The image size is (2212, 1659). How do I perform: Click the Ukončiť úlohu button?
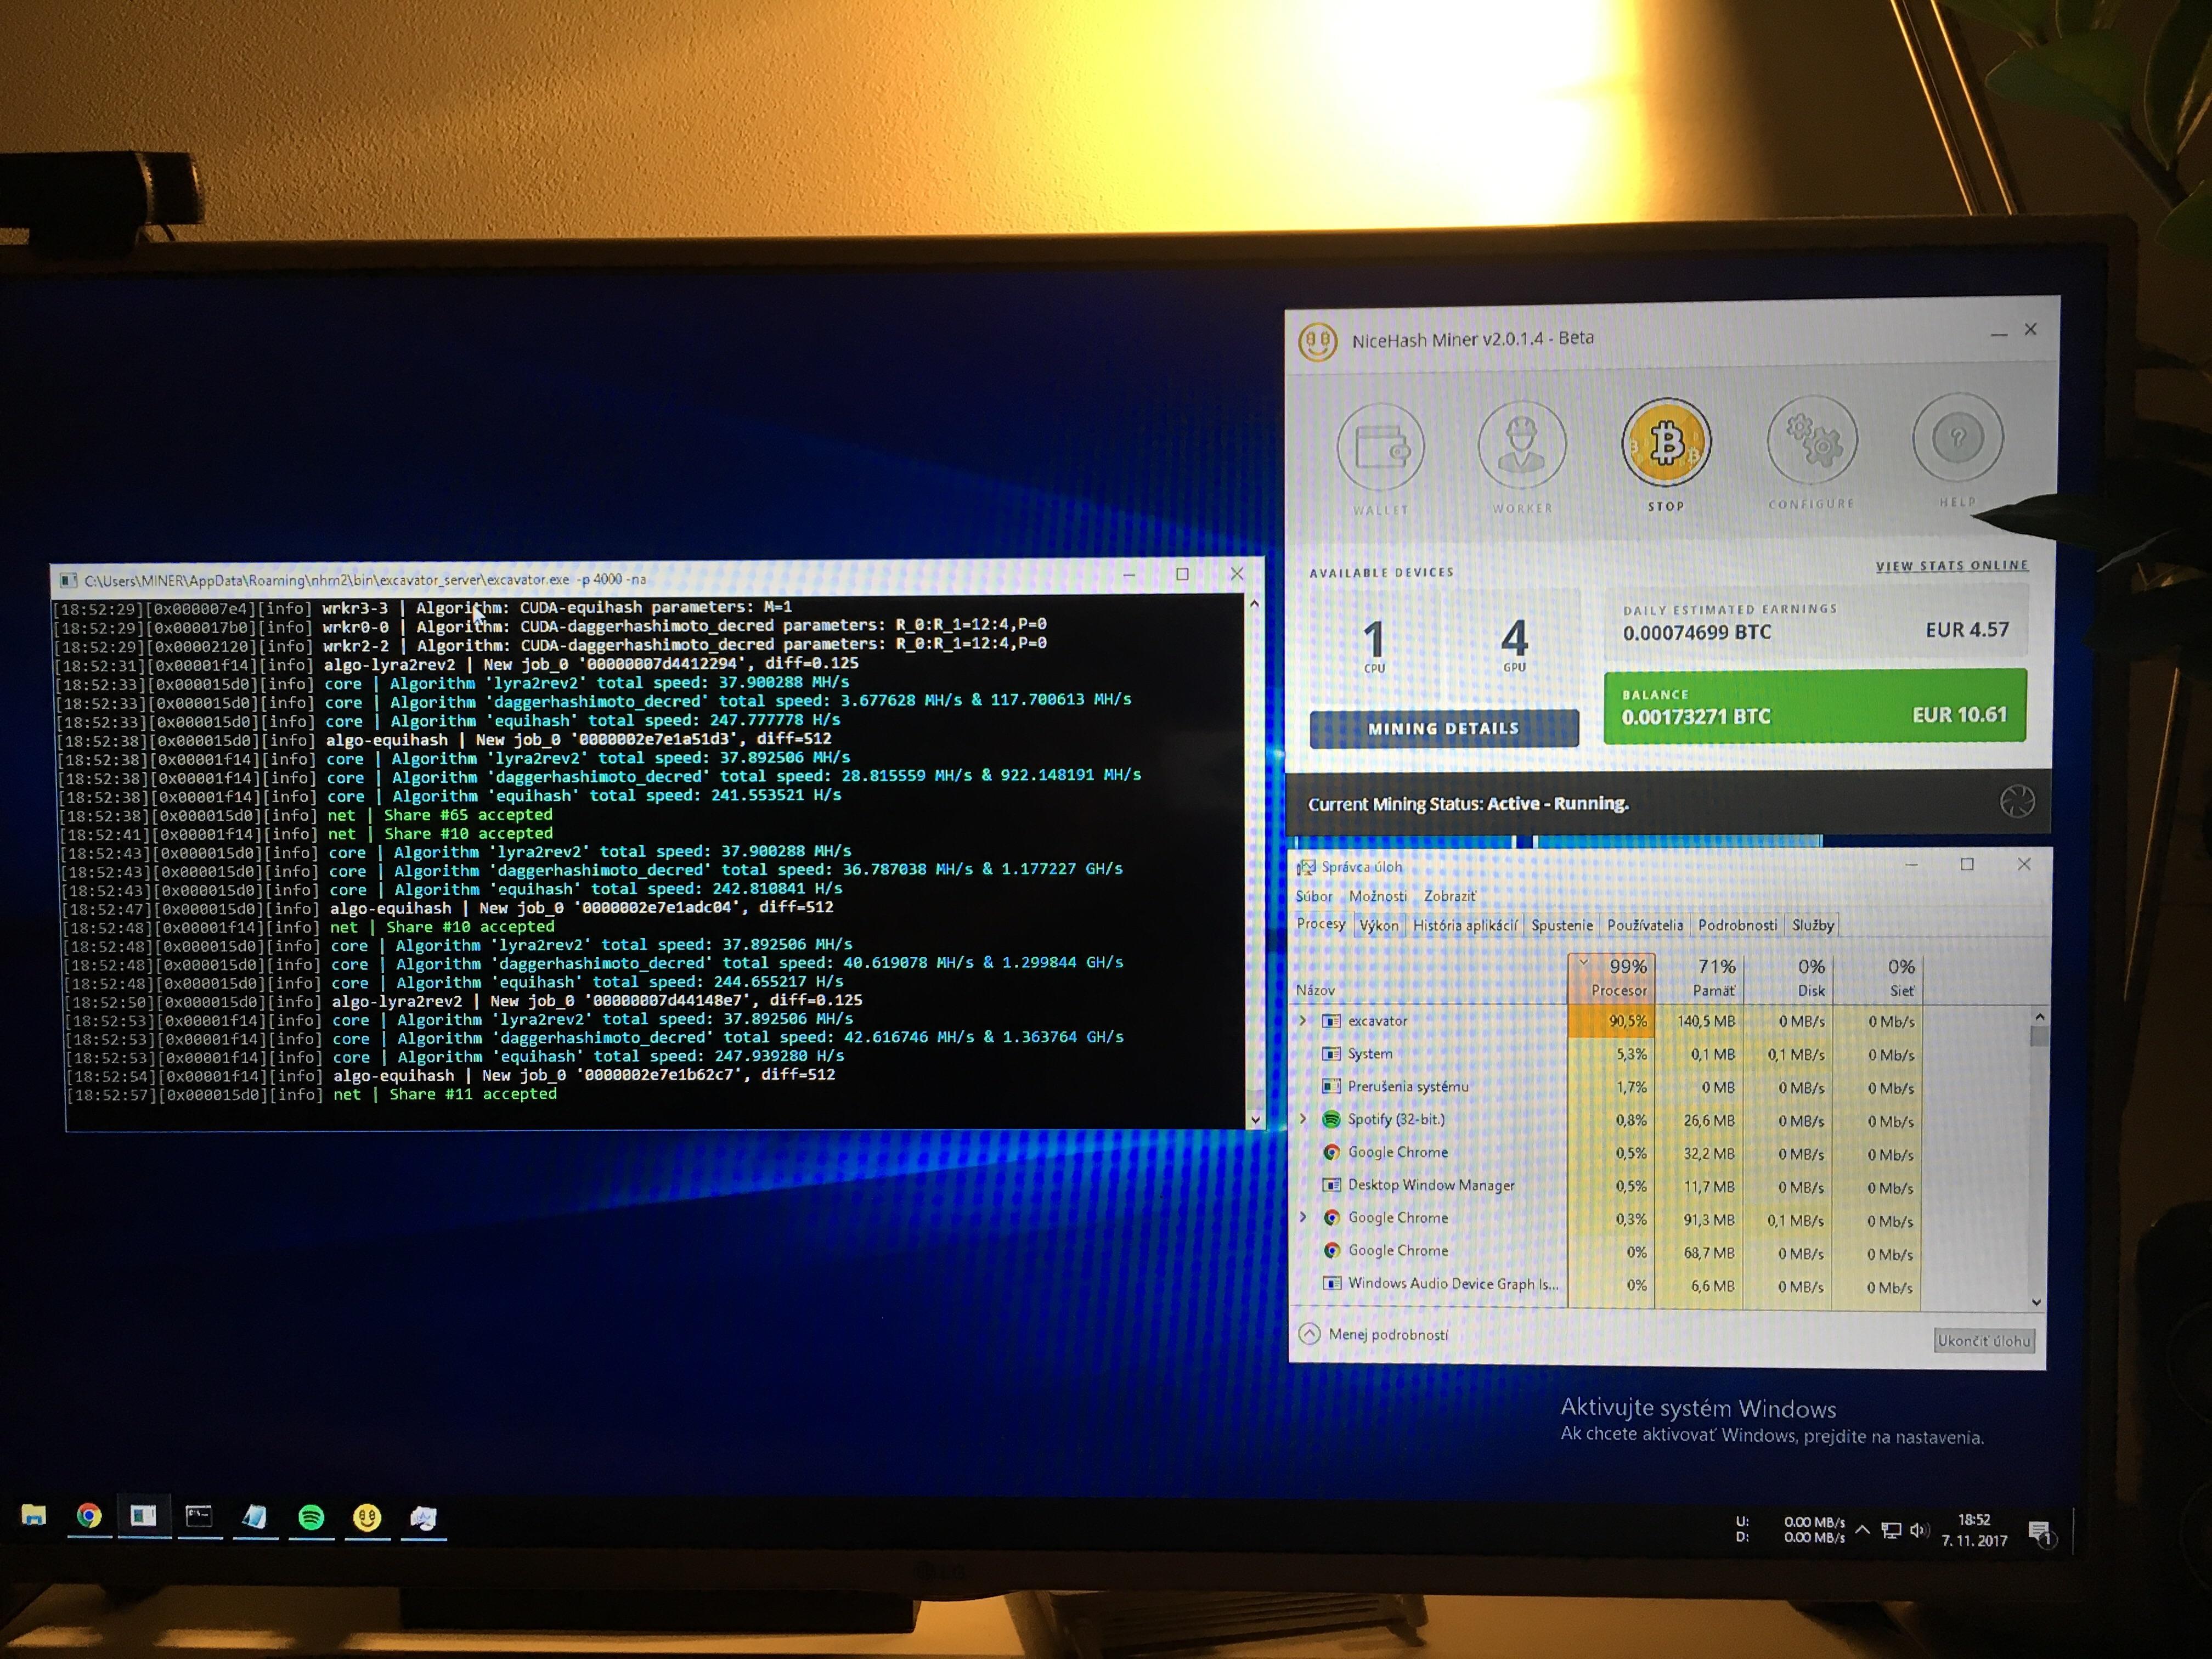[x=1983, y=1341]
